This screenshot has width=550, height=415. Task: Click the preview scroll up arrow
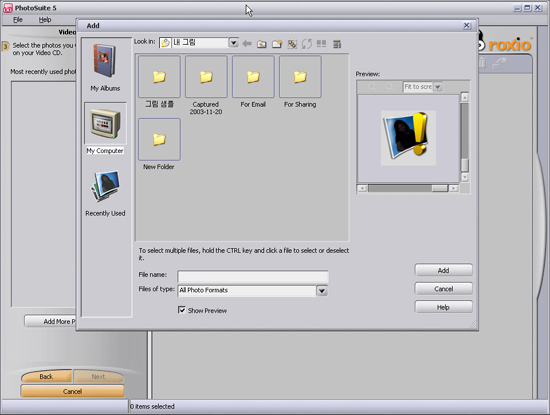pyautogui.click(x=464, y=97)
